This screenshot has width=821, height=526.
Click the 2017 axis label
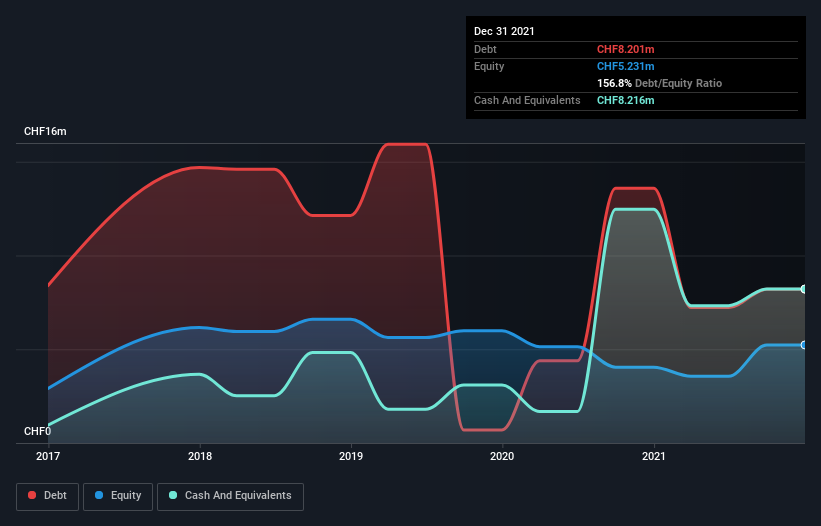coord(48,456)
